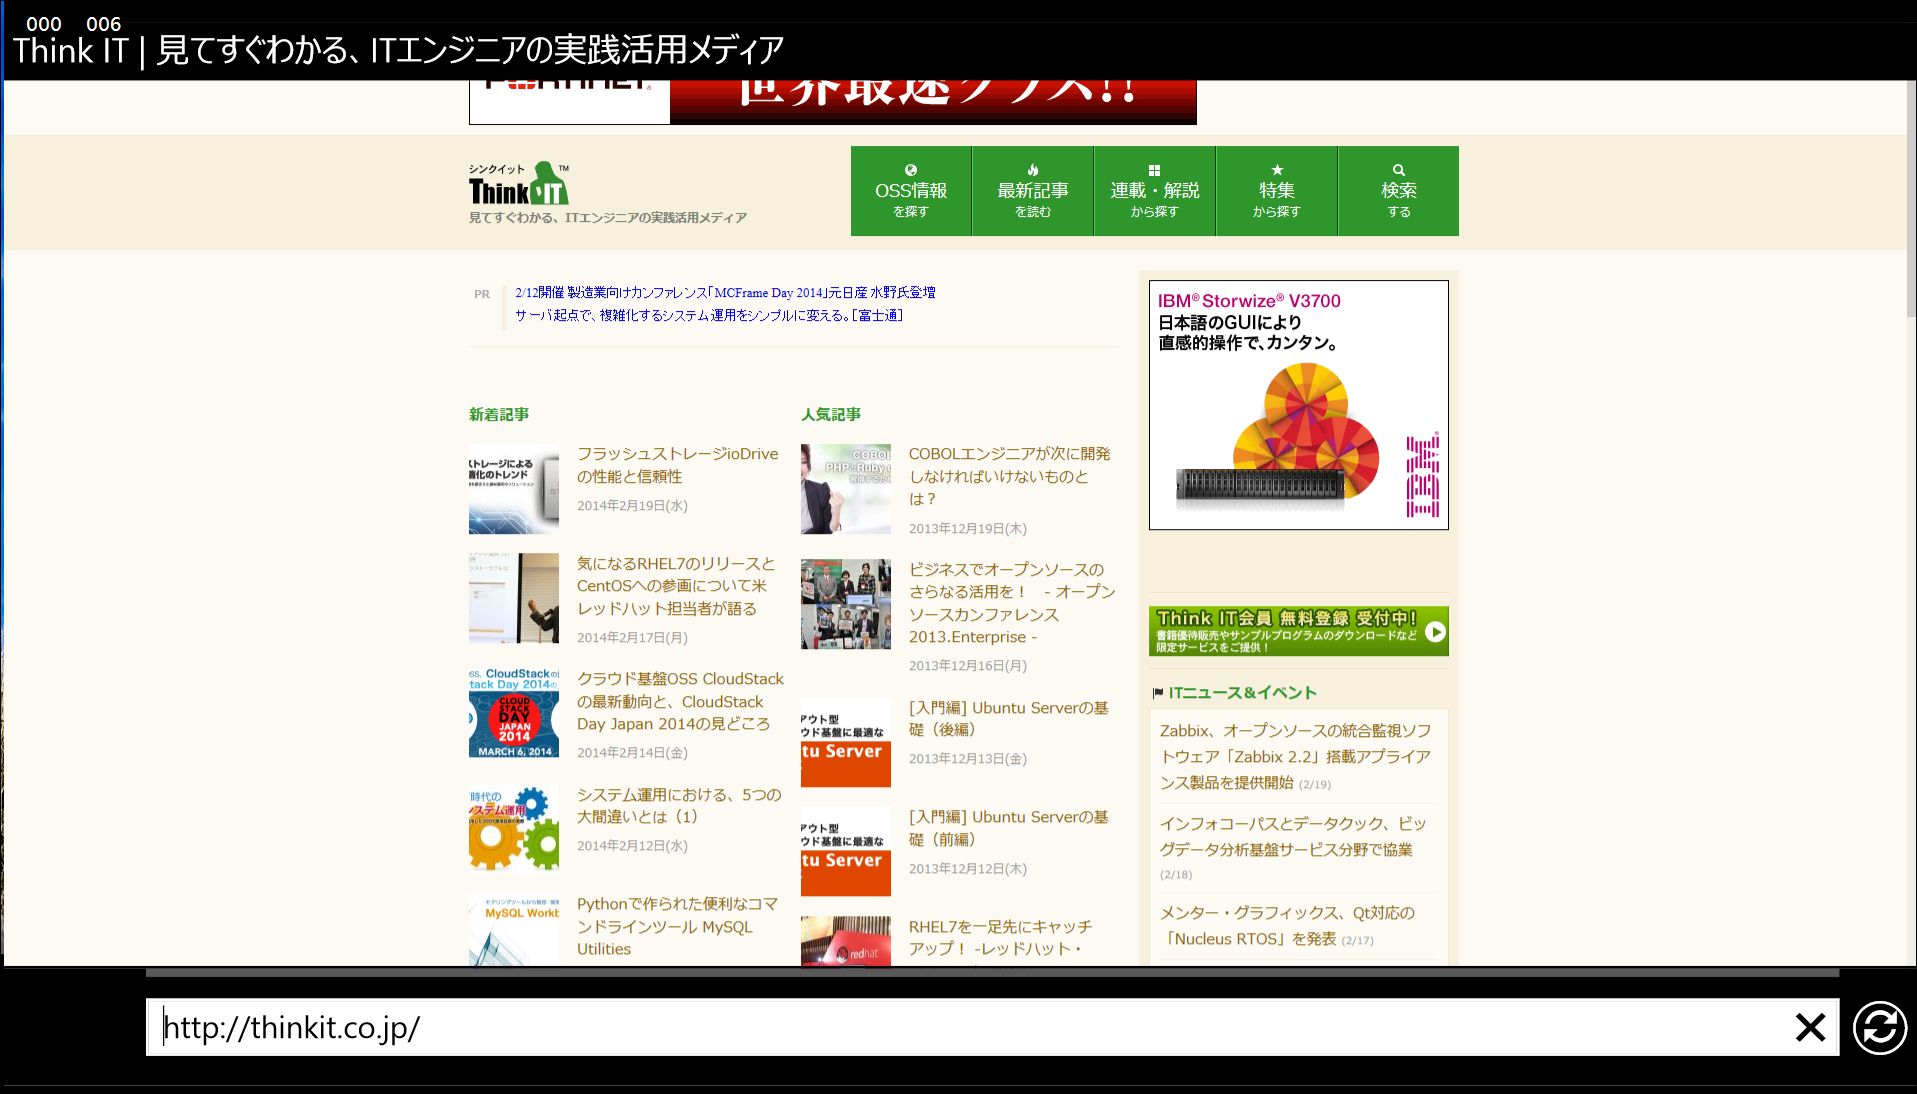1917x1094 pixels.
Task: Click the IBM Storwize V3700 advertisement
Action: [1298, 405]
